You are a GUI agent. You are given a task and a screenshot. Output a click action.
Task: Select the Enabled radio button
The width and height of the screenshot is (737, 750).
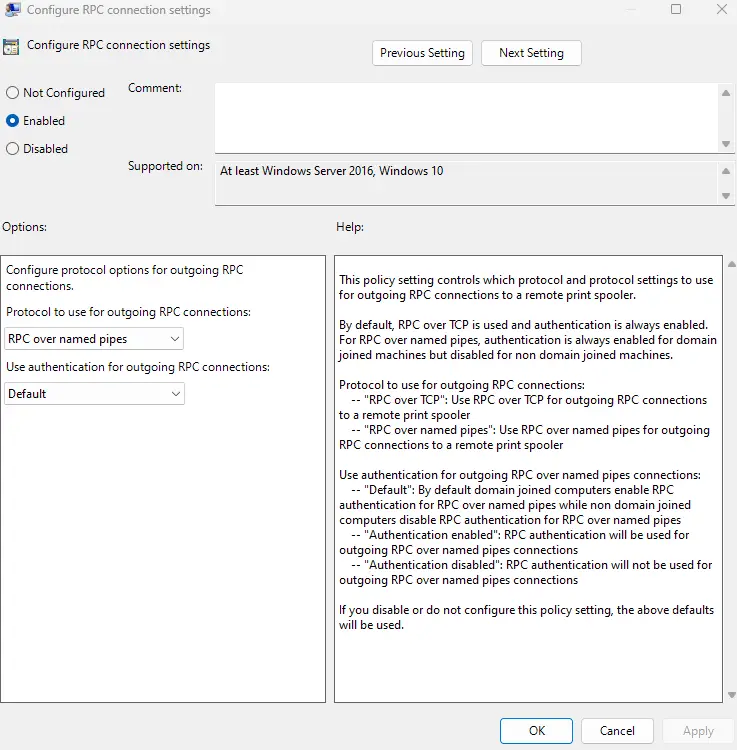click(x=13, y=121)
